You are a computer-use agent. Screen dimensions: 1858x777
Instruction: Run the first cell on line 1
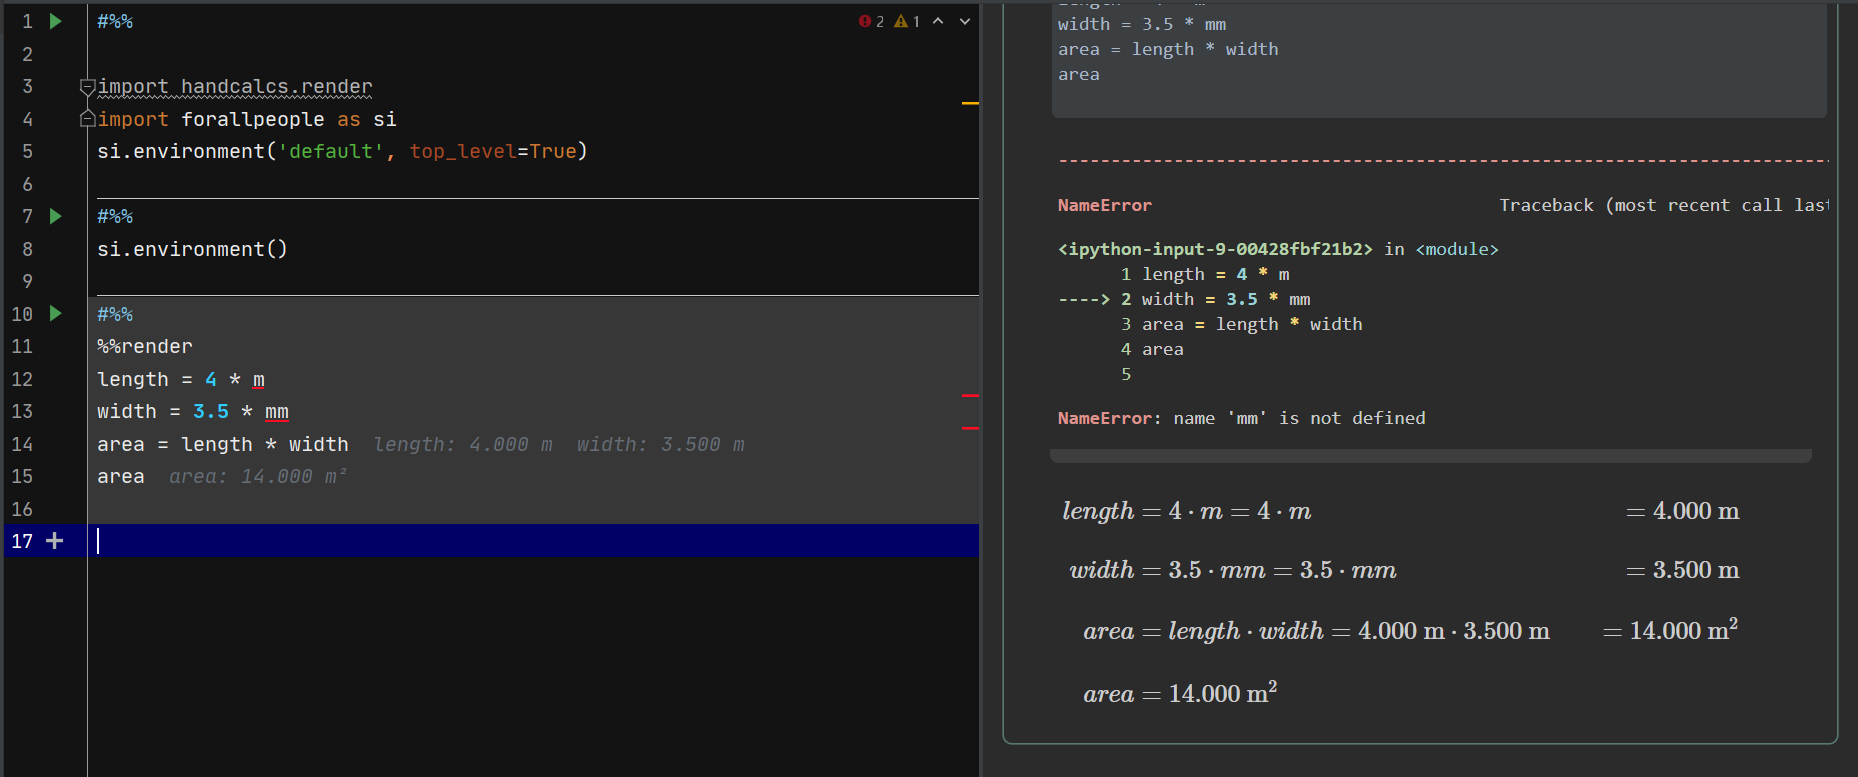point(56,21)
